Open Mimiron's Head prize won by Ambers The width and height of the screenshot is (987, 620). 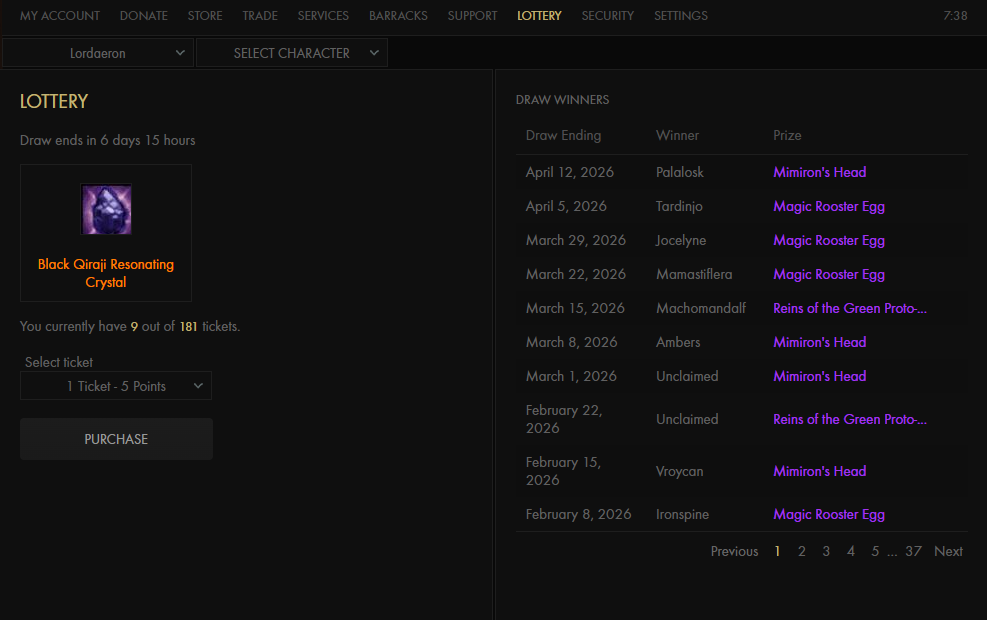pyautogui.click(x=820, y=342)
